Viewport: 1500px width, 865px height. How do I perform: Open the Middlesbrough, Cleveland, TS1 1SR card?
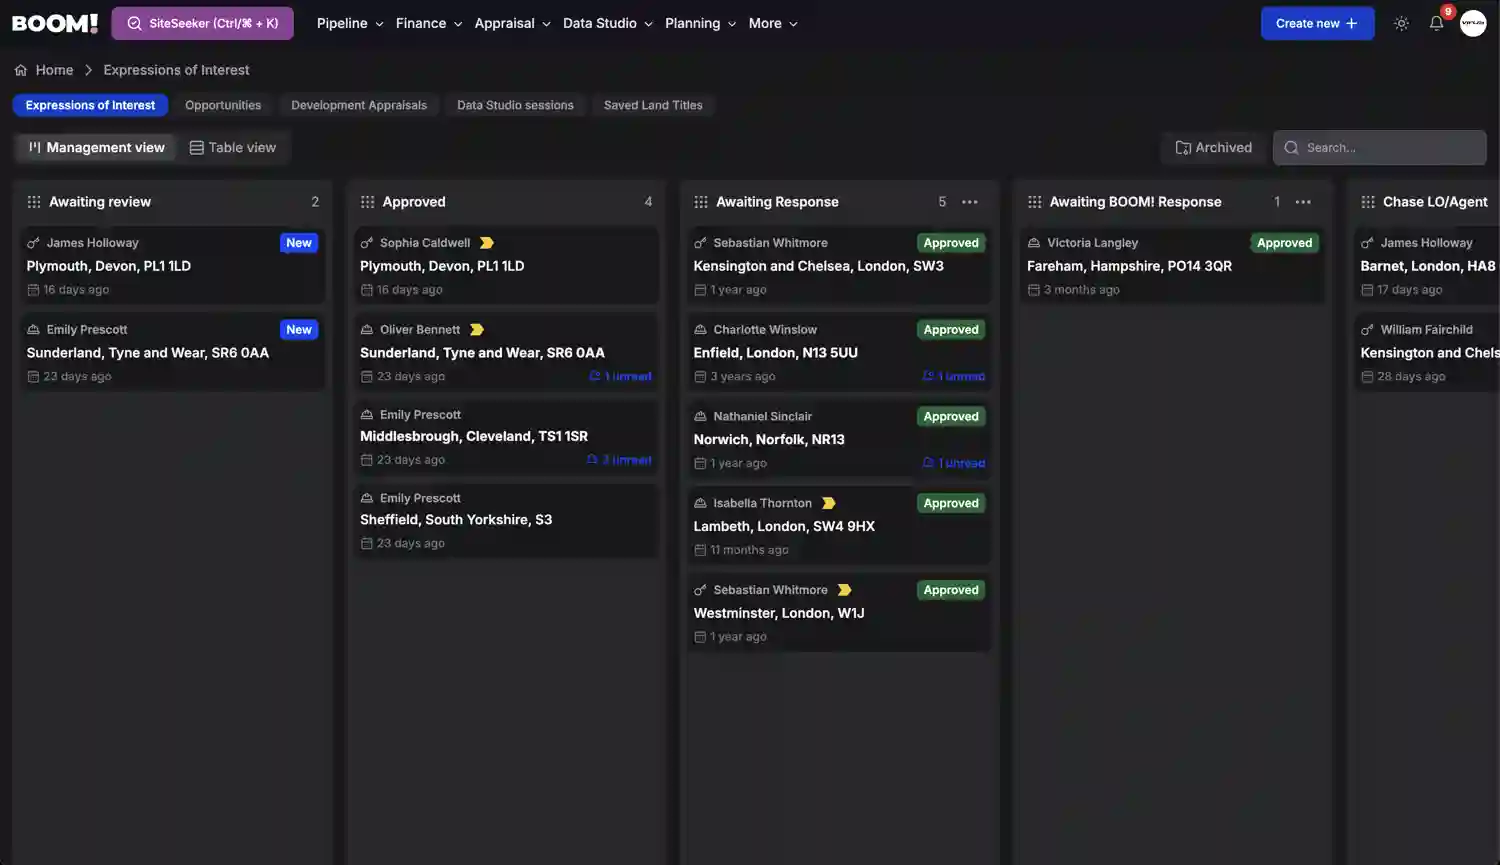click(x=506, y=436)
